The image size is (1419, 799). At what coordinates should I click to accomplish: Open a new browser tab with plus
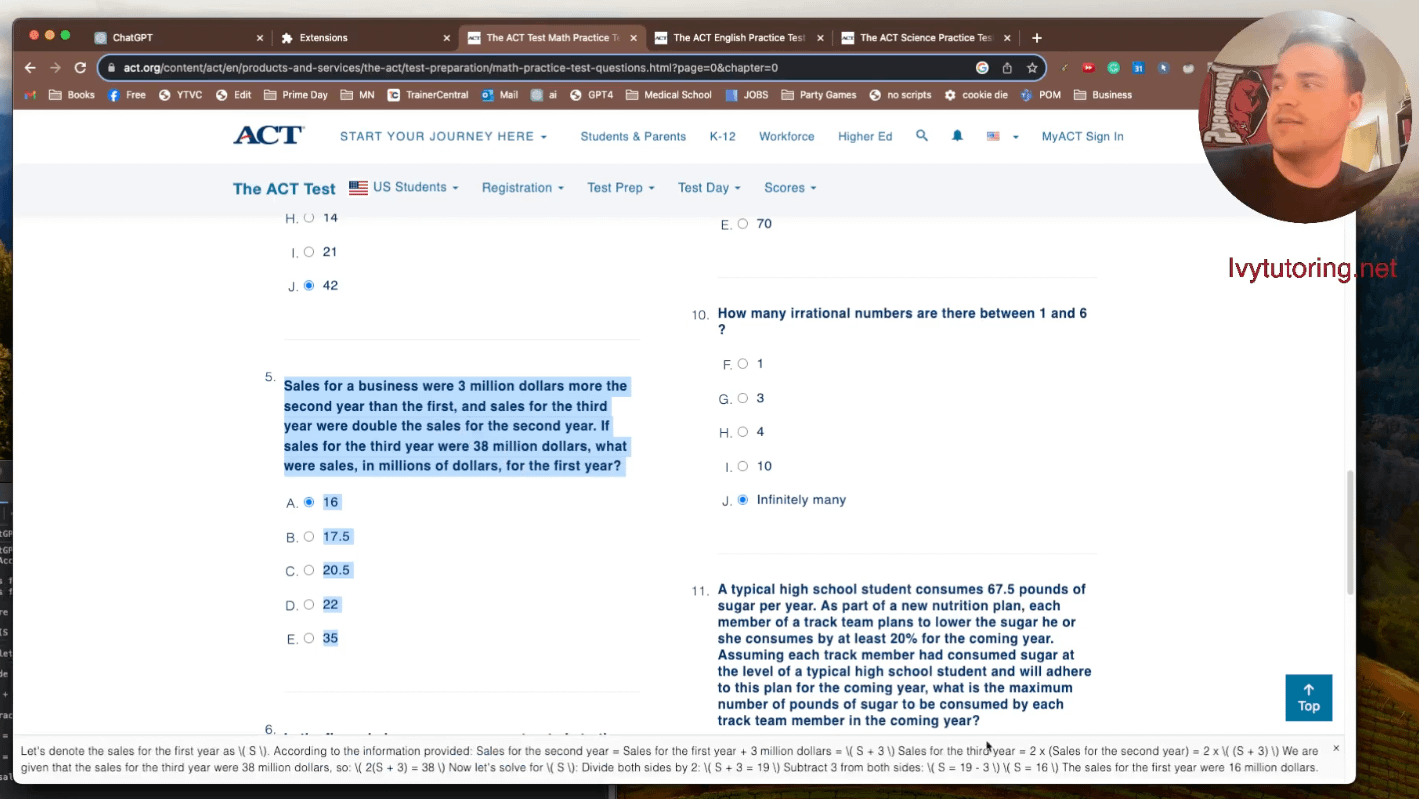pyautogui.click(x=1037, y=38)
